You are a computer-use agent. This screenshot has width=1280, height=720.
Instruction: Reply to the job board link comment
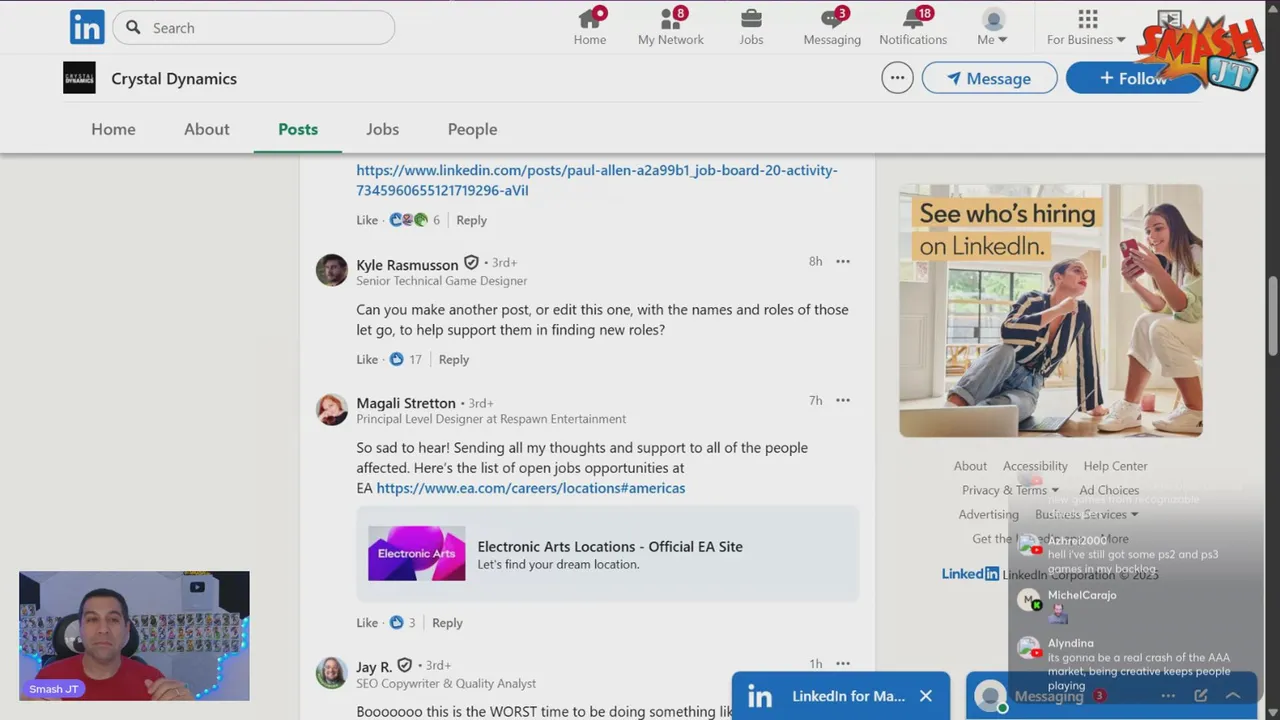[x=471, y=220]
